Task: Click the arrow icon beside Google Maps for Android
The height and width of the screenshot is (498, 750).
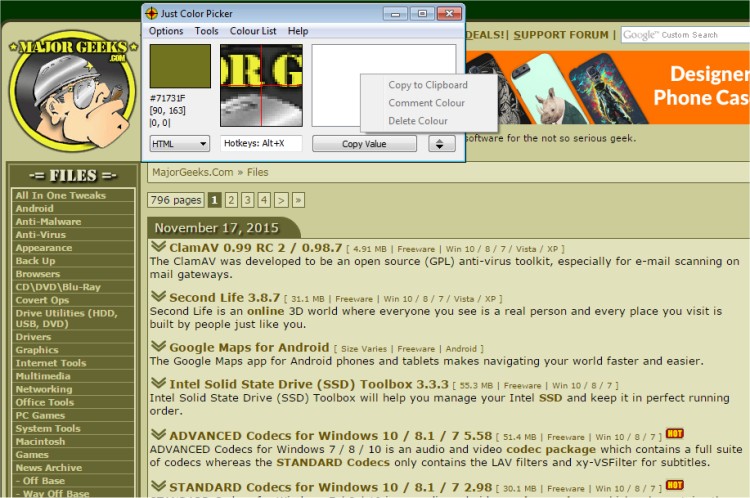Action: click(x=158, y=346)
